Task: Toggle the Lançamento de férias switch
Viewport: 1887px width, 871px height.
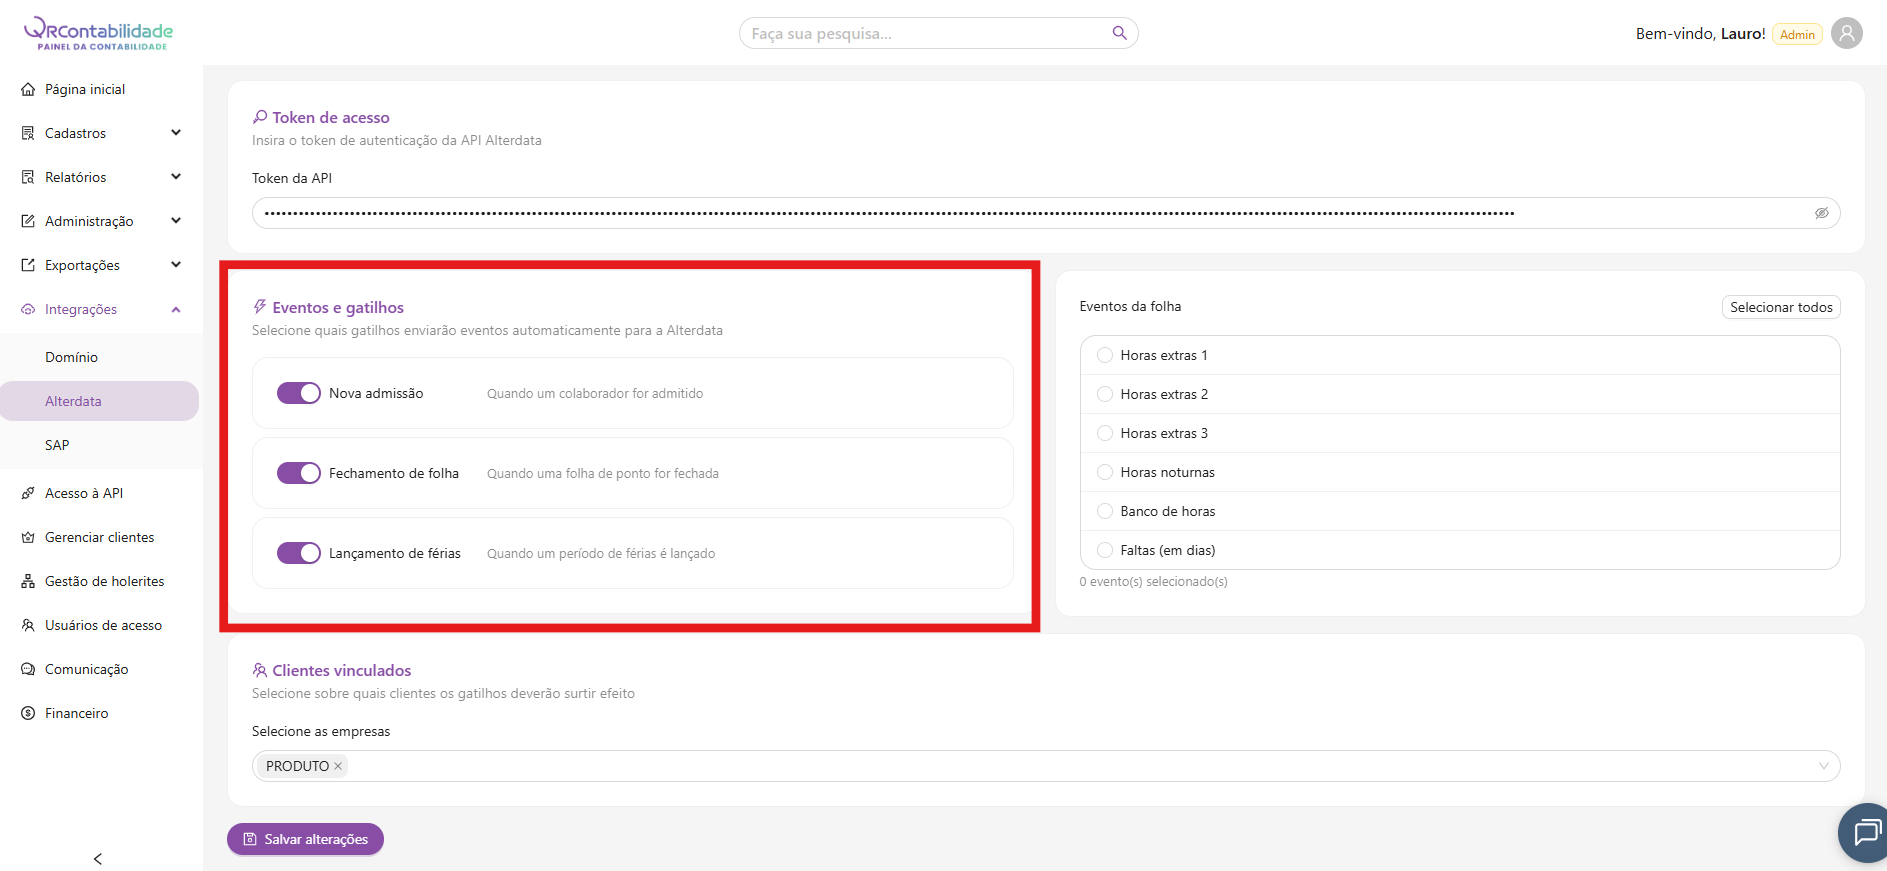Action: coord(299,553)
